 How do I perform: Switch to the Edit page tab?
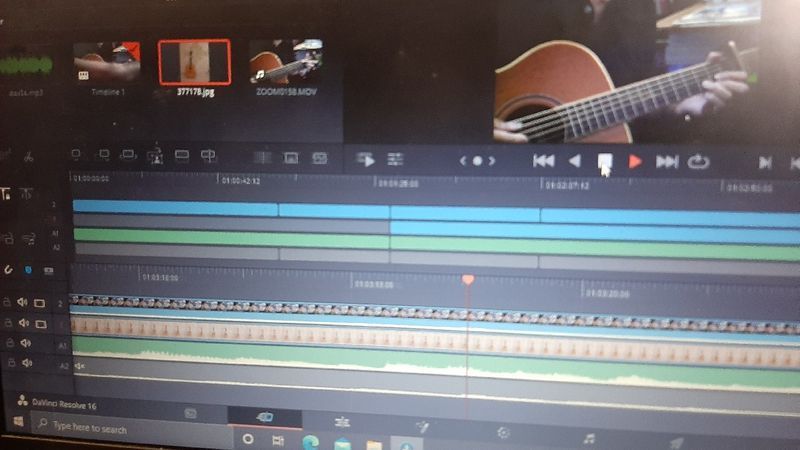[x=342, y=422]
